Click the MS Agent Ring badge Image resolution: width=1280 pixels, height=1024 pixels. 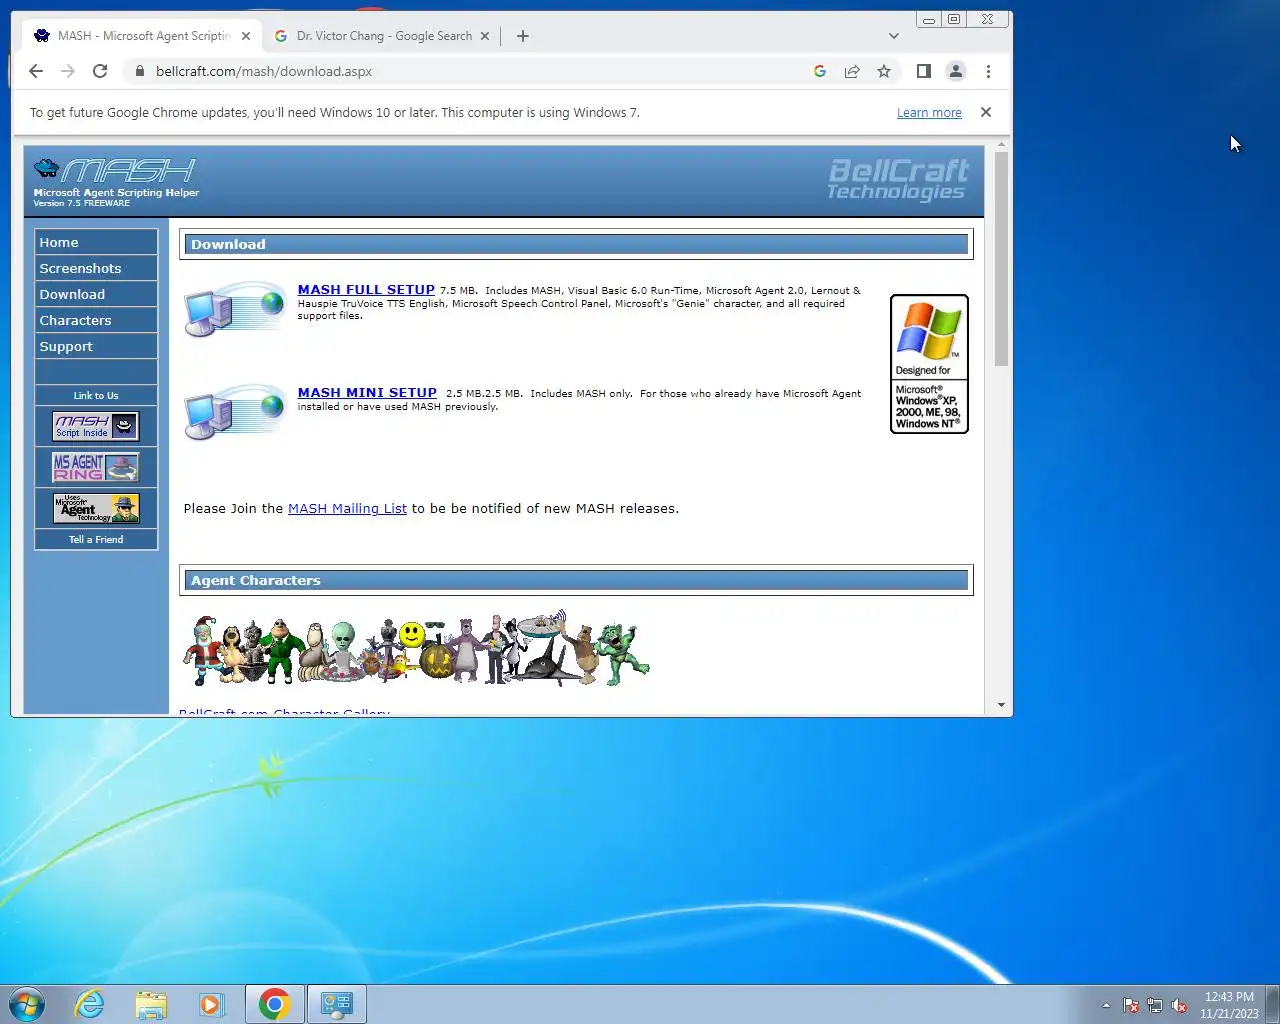(96, 467)
